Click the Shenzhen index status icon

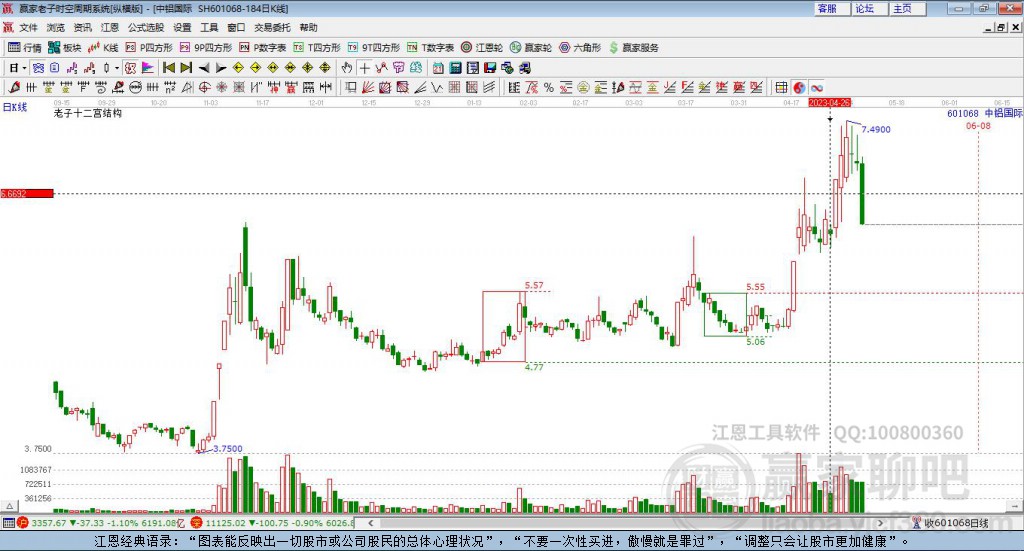click(x=197, y=523)
